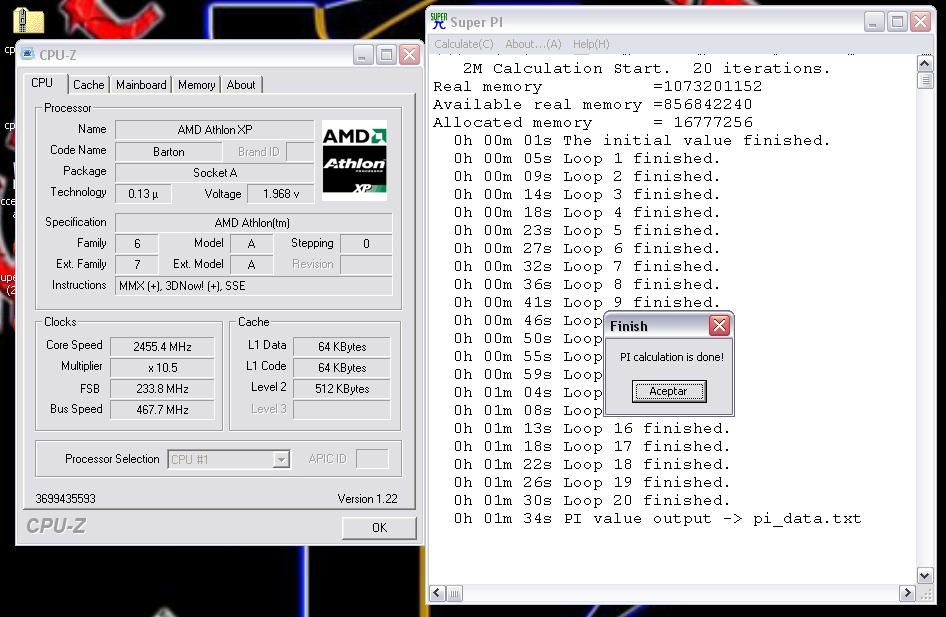Click the vertical scrollbar down arrow in Super PI
The width and height of the screenshot is (946, 617).
[x=925, y=575]
